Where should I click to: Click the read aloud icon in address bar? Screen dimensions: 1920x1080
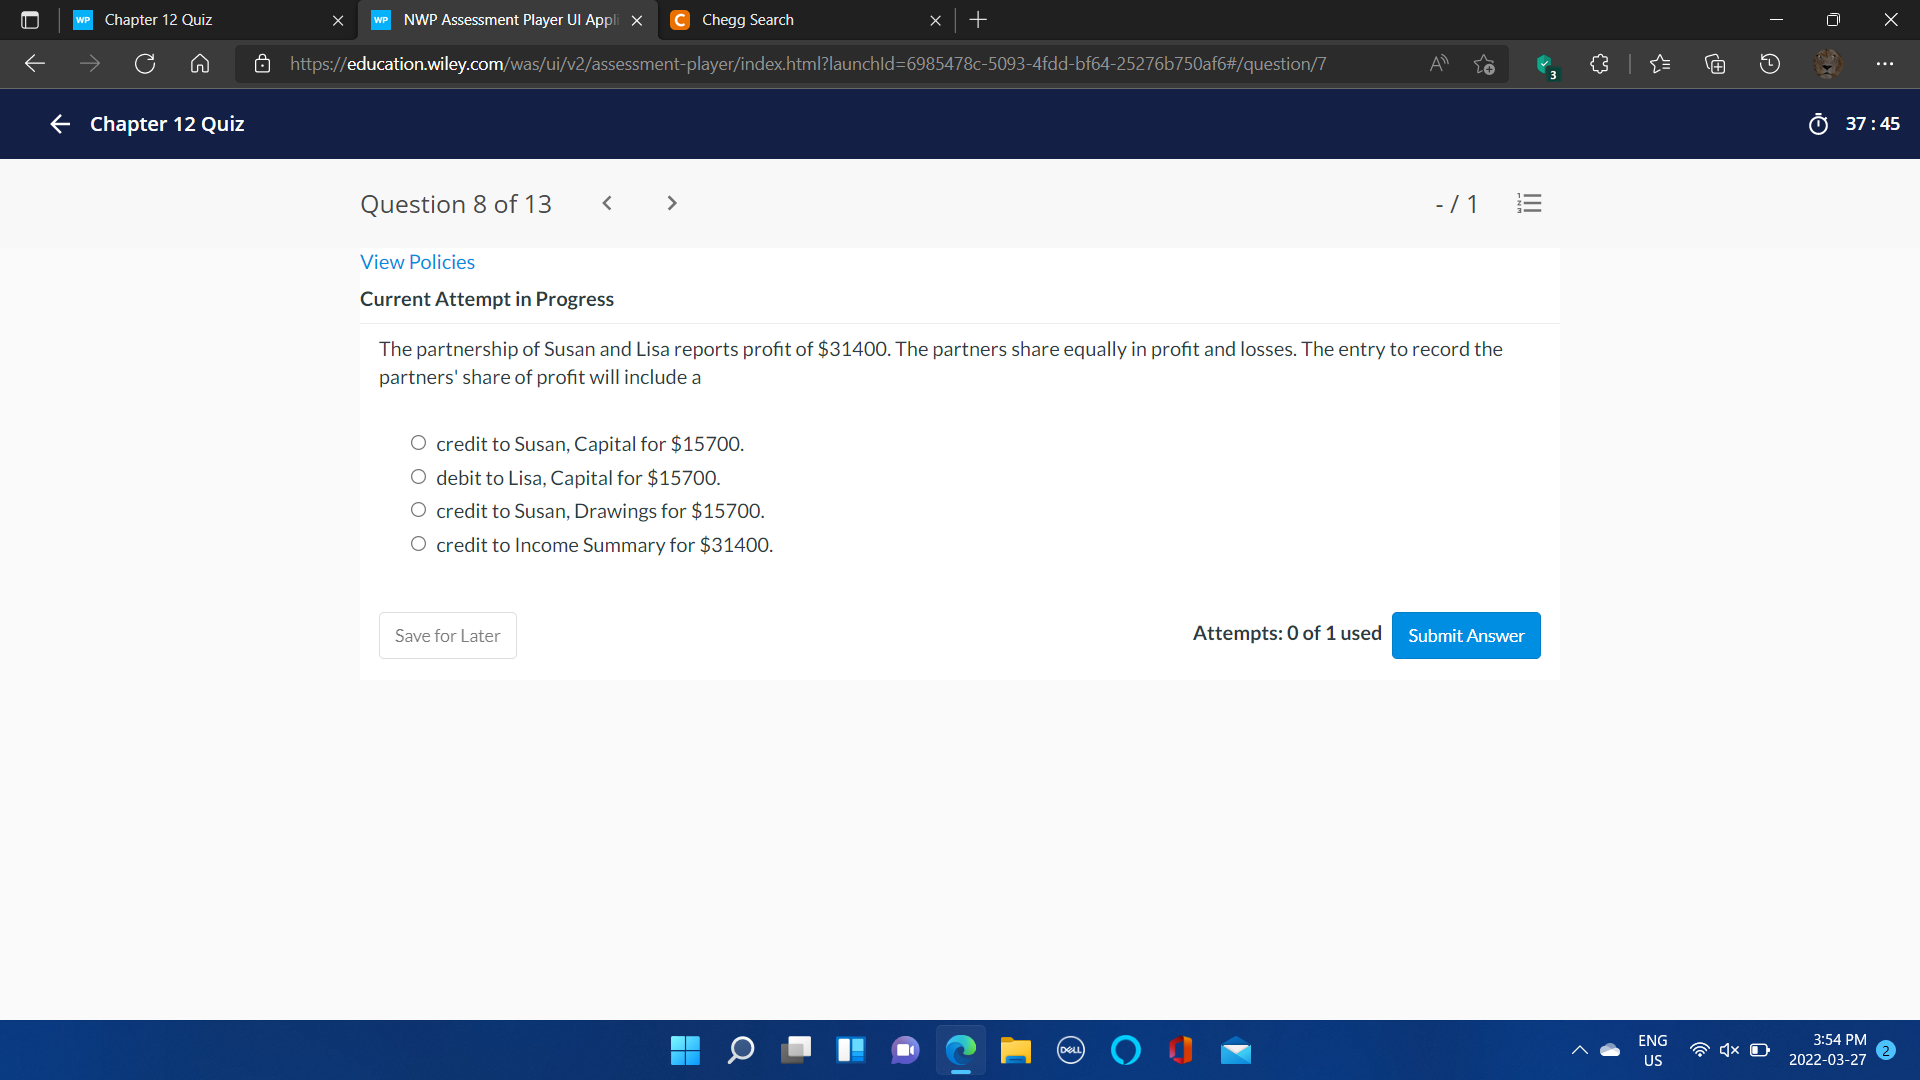(x=1439, y=64)
